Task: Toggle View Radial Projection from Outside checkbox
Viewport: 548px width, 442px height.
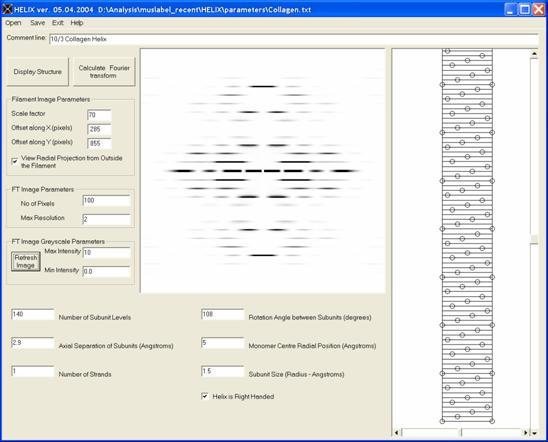Action: coord(15,161)
